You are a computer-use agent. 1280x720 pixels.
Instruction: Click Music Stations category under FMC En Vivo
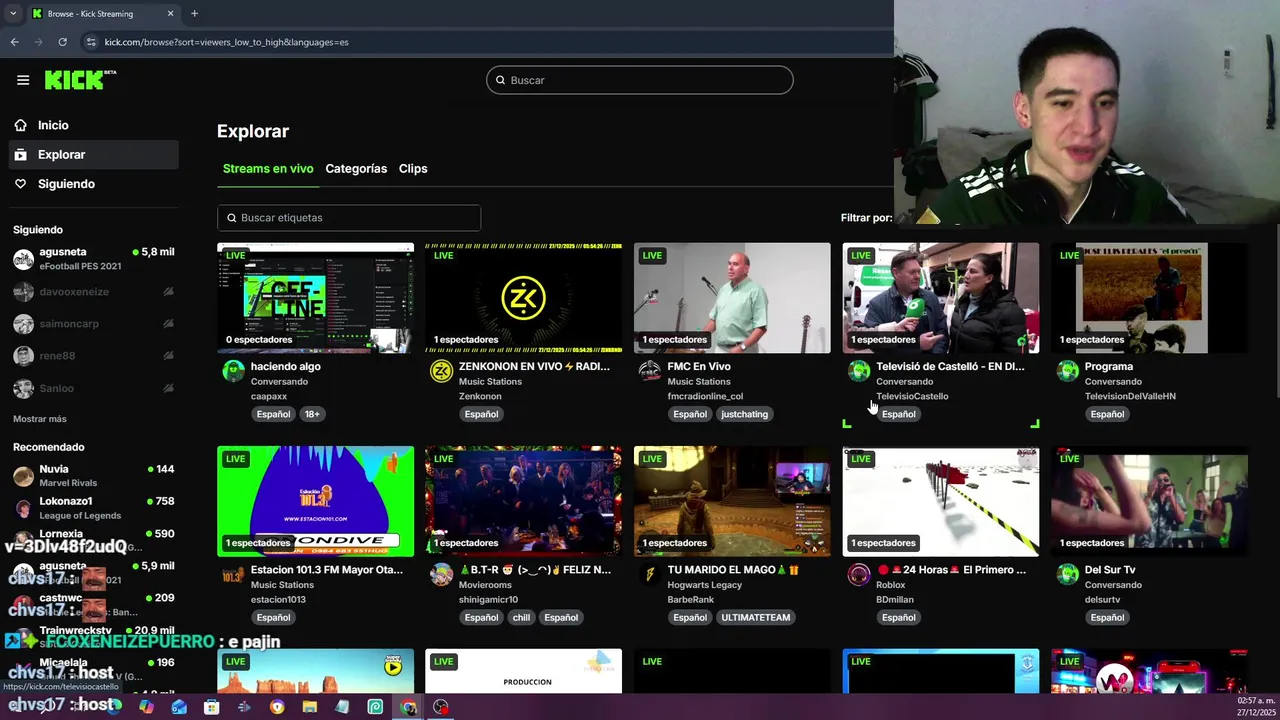pos(699,382)
